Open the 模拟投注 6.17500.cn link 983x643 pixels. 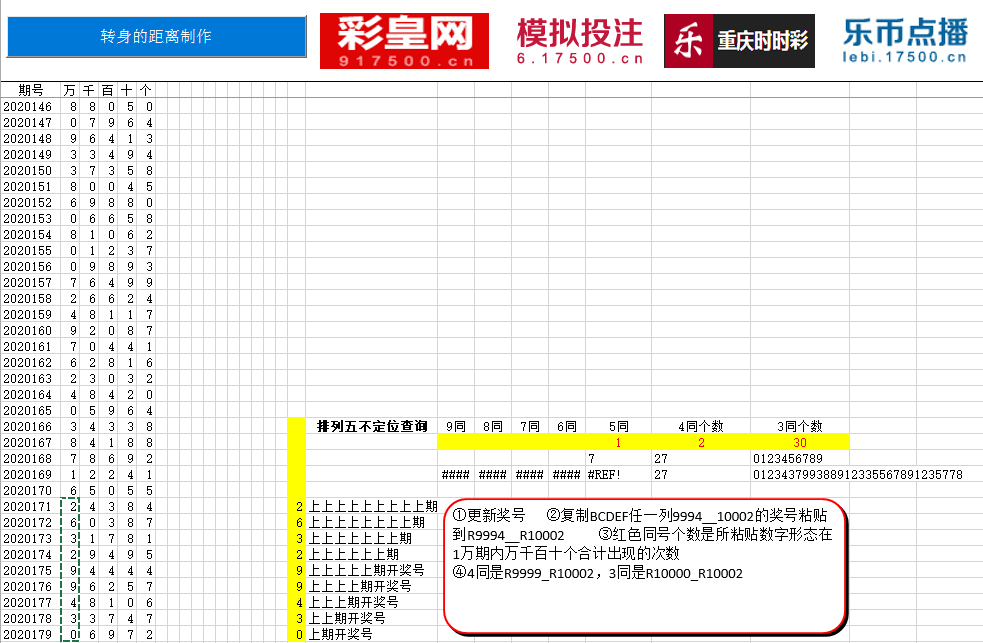coord(580,41)
